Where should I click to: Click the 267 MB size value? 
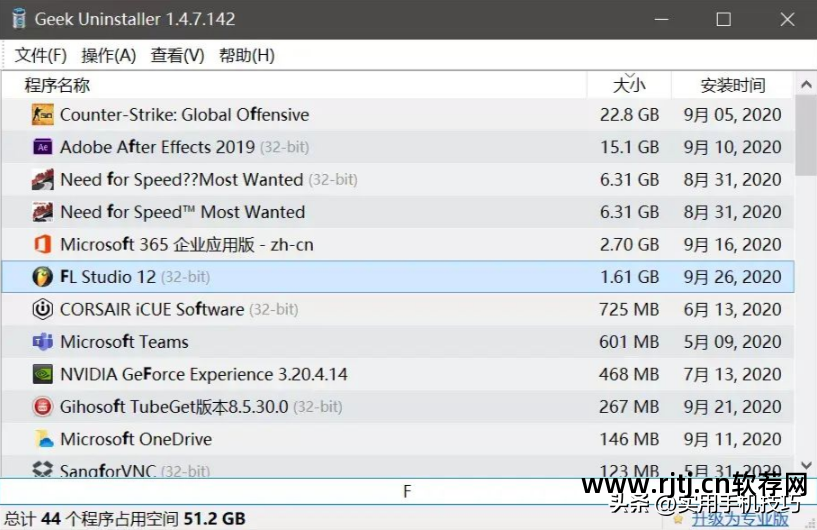tap(629, 406)
